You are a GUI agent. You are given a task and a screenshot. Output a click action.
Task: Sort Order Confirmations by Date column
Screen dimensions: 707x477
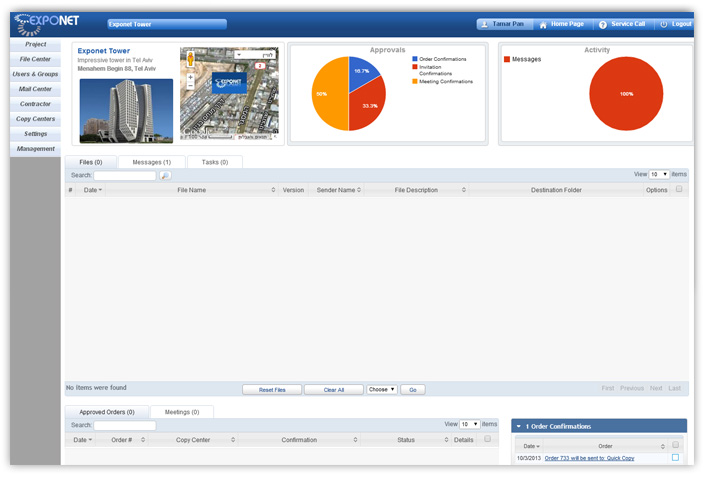531,446
